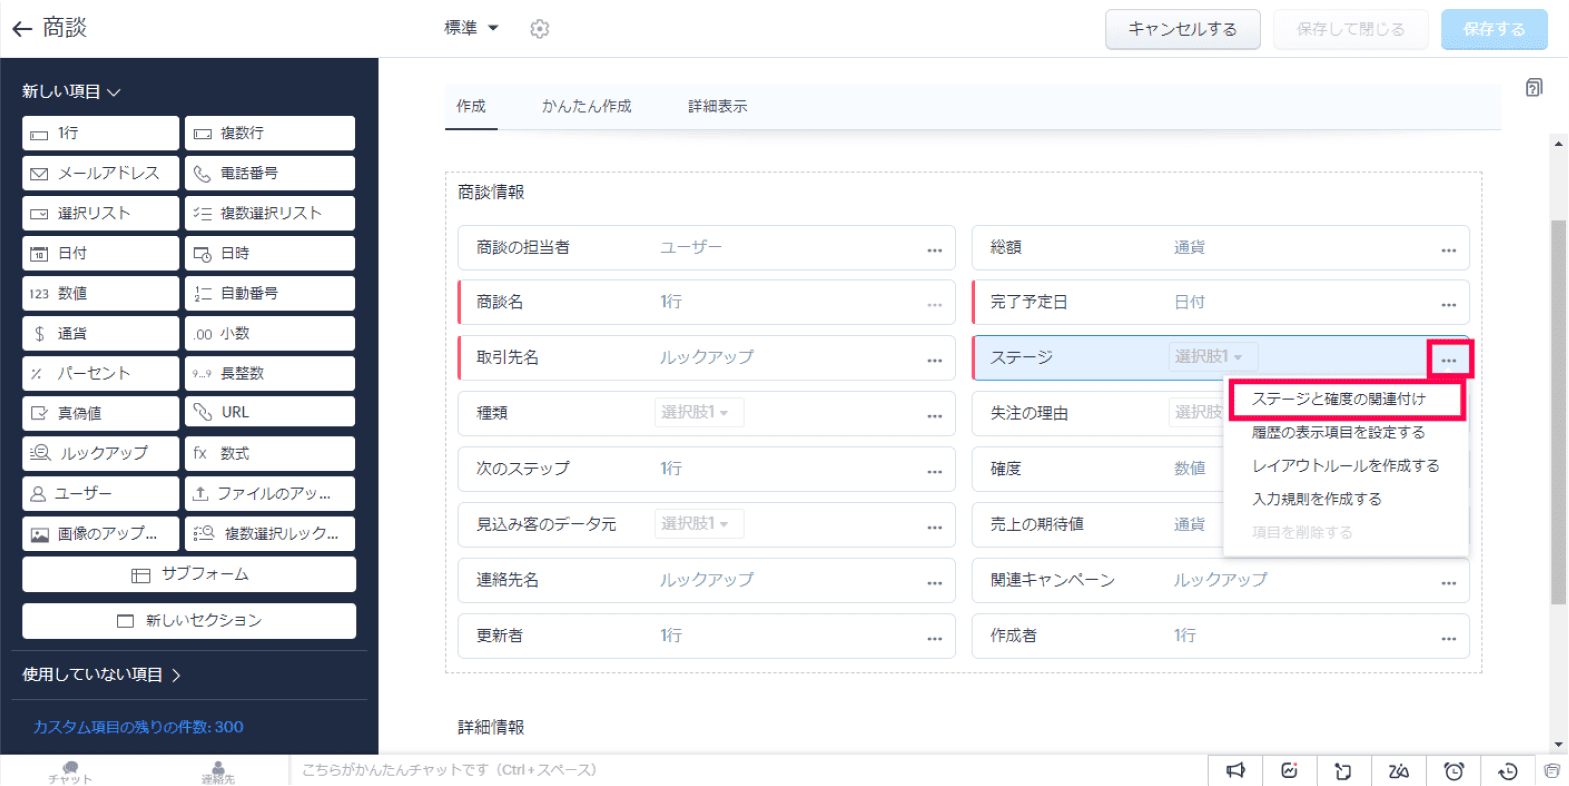This screenshot has width=1569, height=786.
Task: Add a メールアドレス field
Action: [x=101, y=173]
